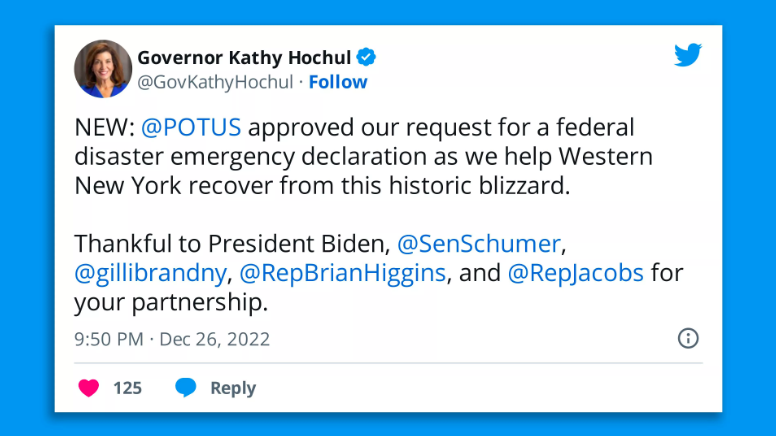This screenshot has width=776, height=436.
Task: Select the @RepJacobs mention
Action: [575, 273]
